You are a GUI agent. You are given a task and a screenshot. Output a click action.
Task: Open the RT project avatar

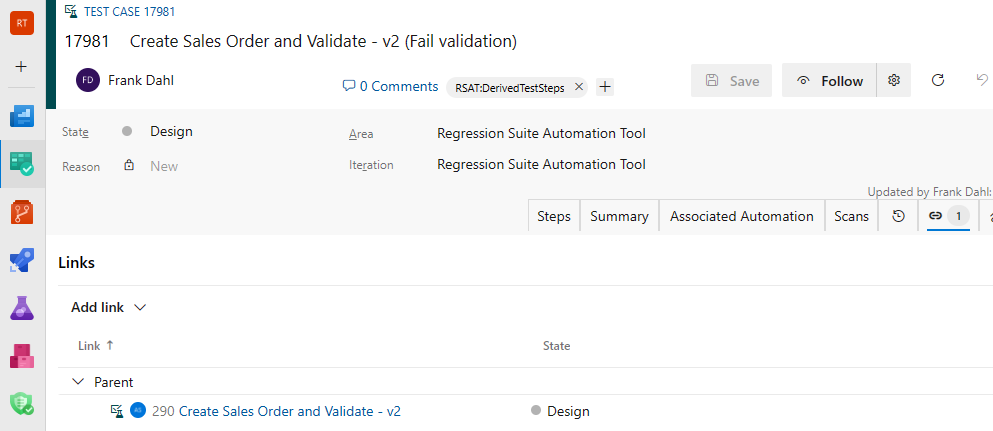22,23
